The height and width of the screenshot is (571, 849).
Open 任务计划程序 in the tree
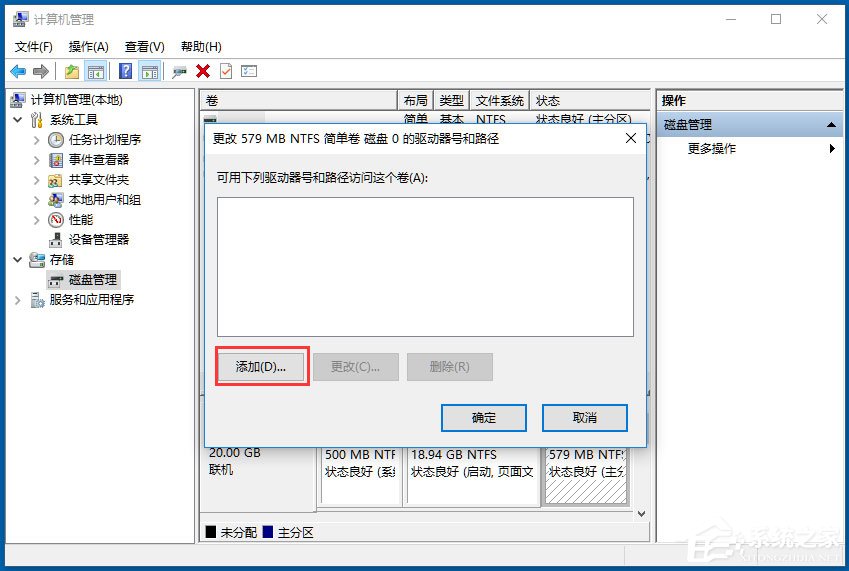(x=105, y=140)
